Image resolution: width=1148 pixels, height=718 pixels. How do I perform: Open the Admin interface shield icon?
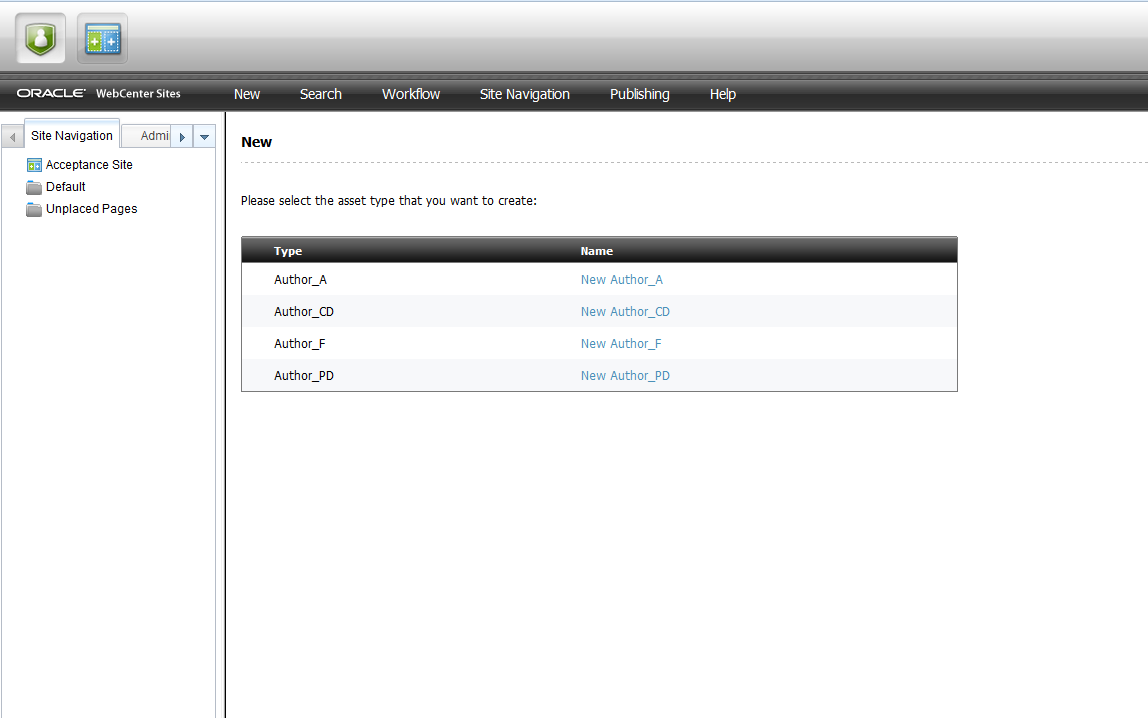click(x=40, y=38)
